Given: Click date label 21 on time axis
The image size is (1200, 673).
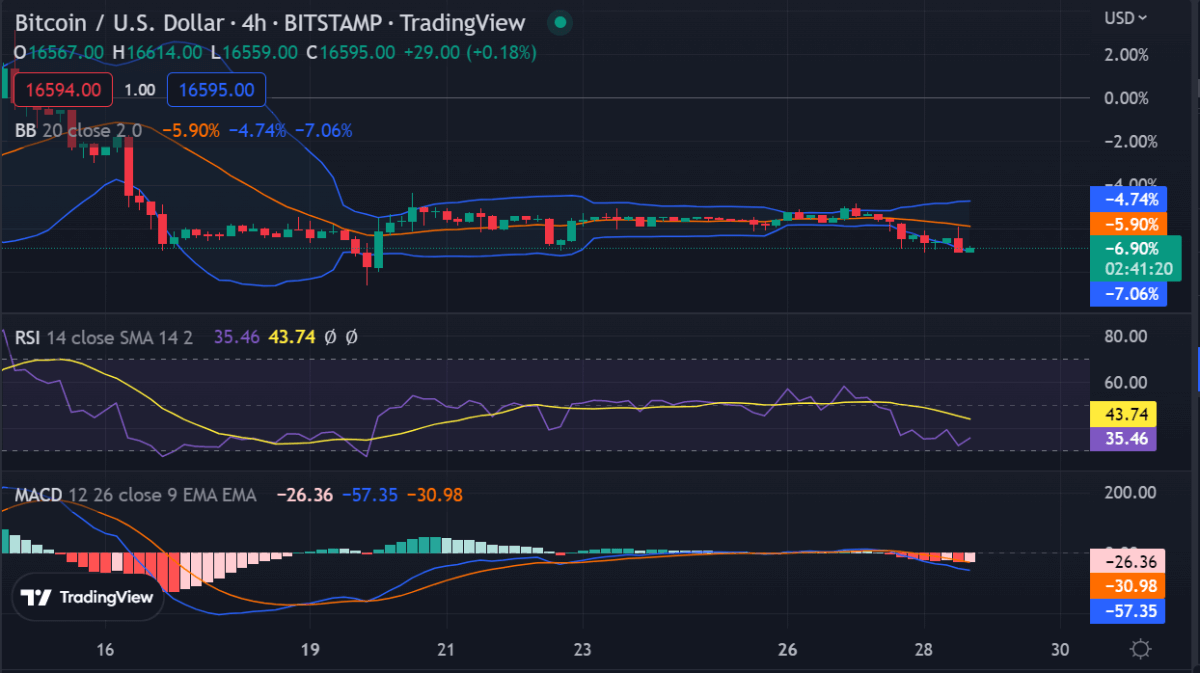Looking at the screenshot, I should (x=446, y=649).
